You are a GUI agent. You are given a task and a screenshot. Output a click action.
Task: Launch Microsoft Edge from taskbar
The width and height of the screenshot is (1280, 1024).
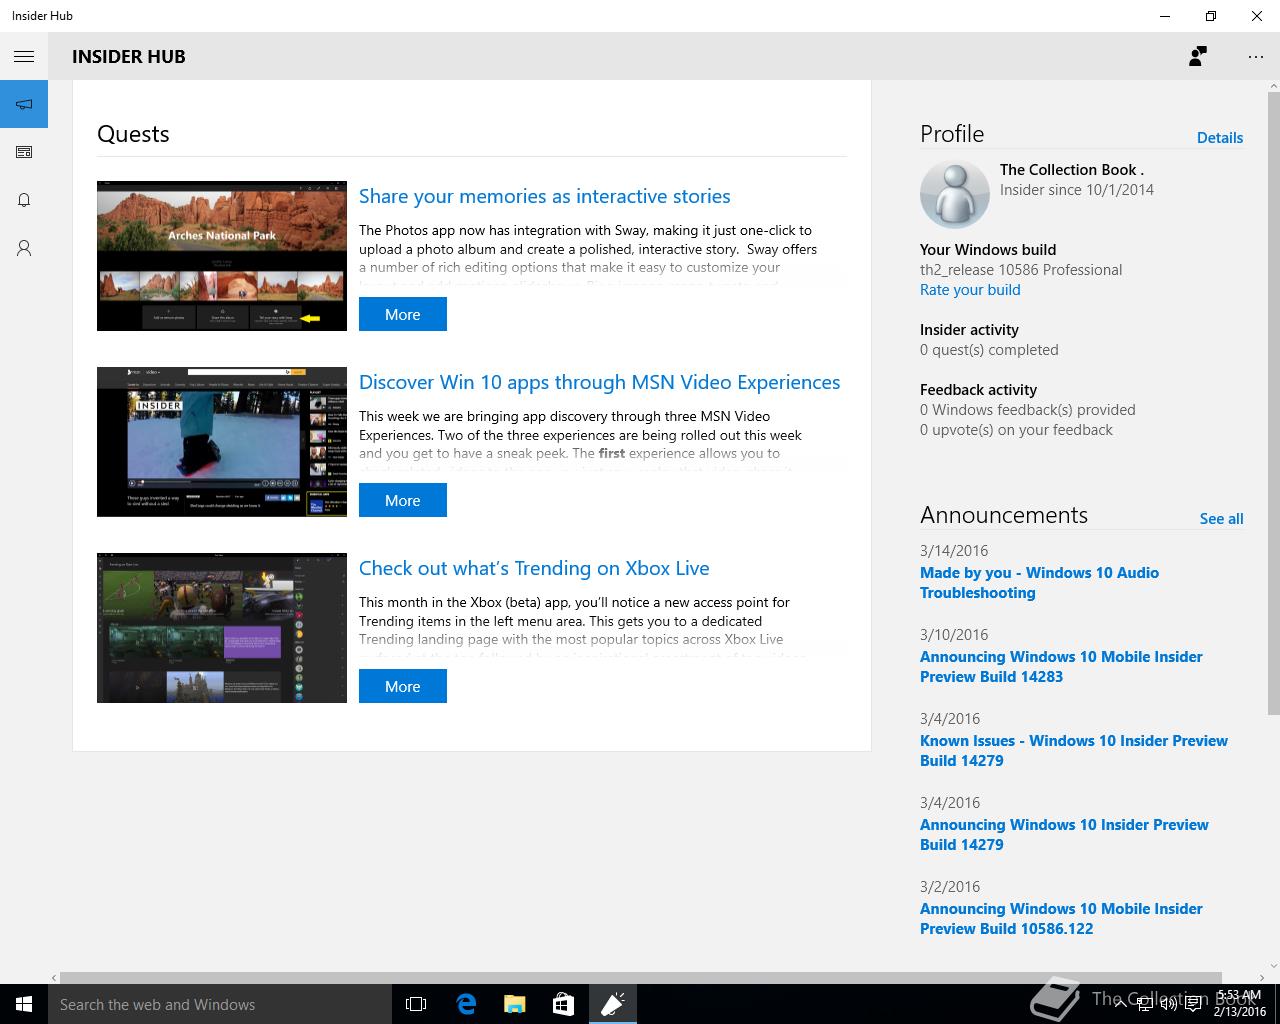(465, 1004)
